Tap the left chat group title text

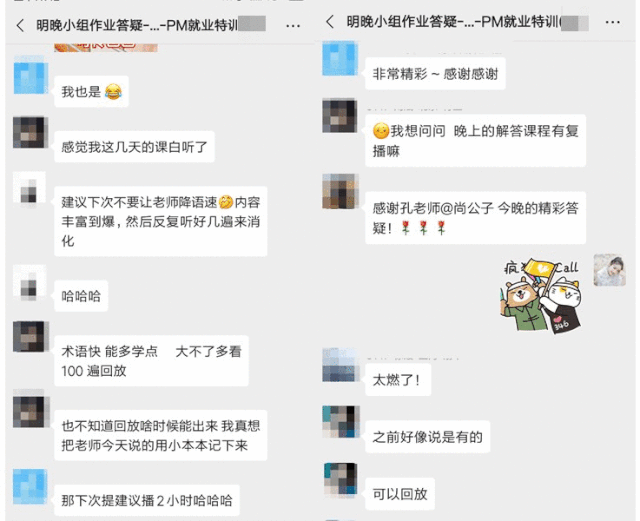pyautogui.click(x=137, y=26)
